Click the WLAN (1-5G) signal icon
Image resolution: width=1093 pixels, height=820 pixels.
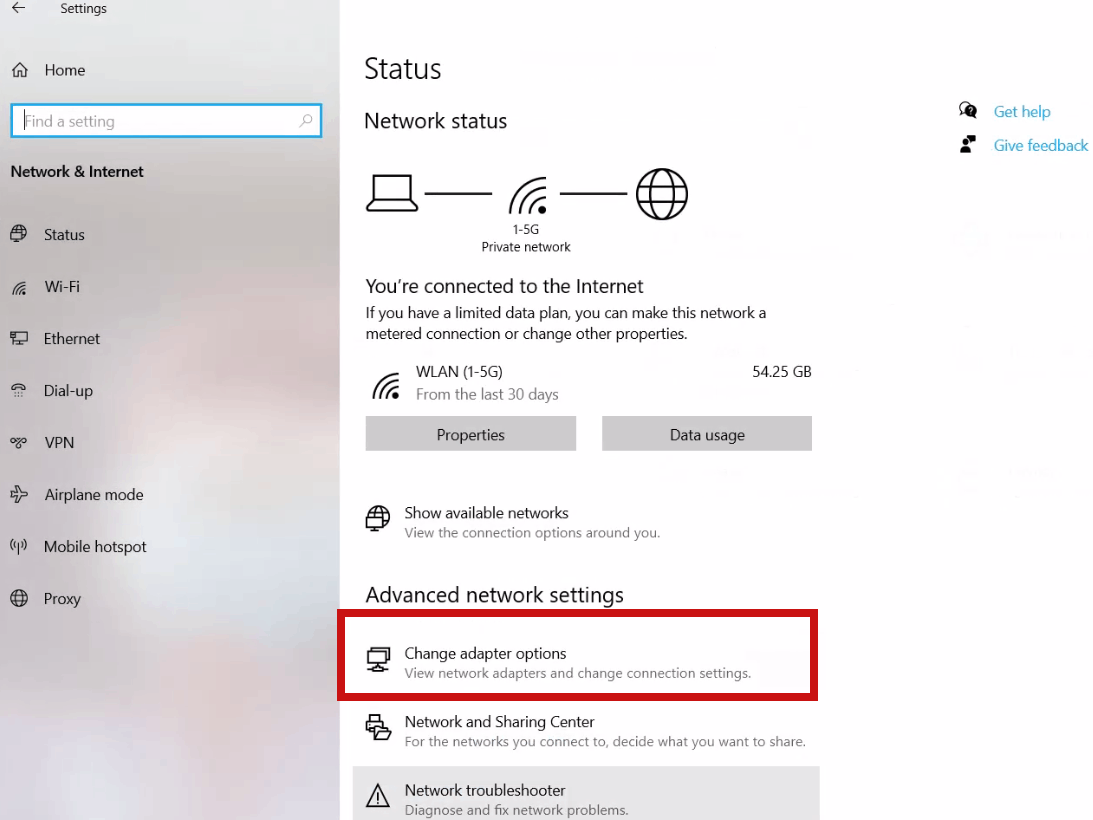385,386
